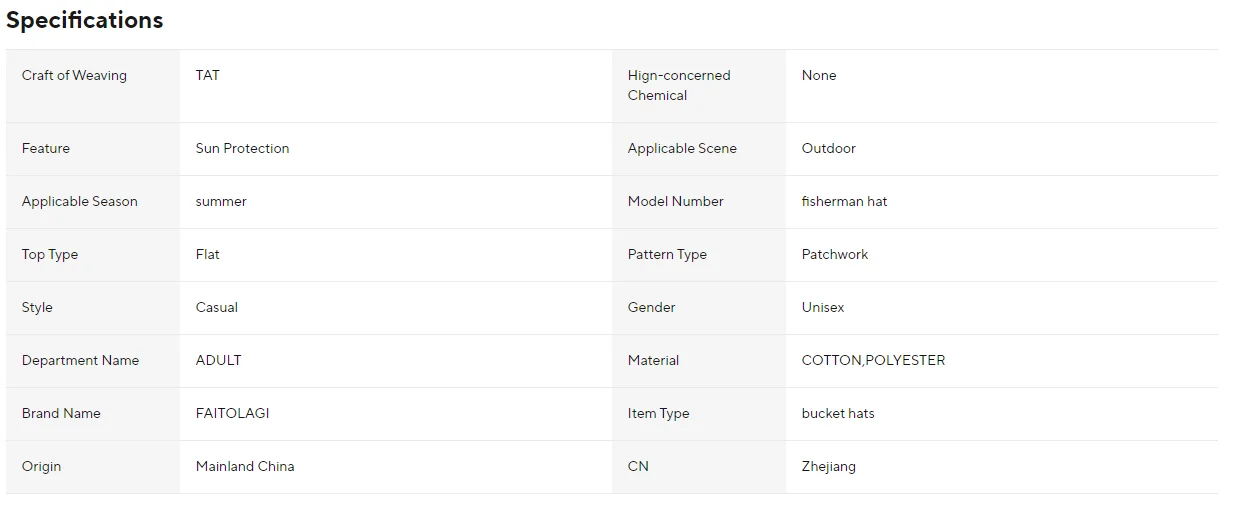
Task: Select the summer season value
Action: point(221,202)
